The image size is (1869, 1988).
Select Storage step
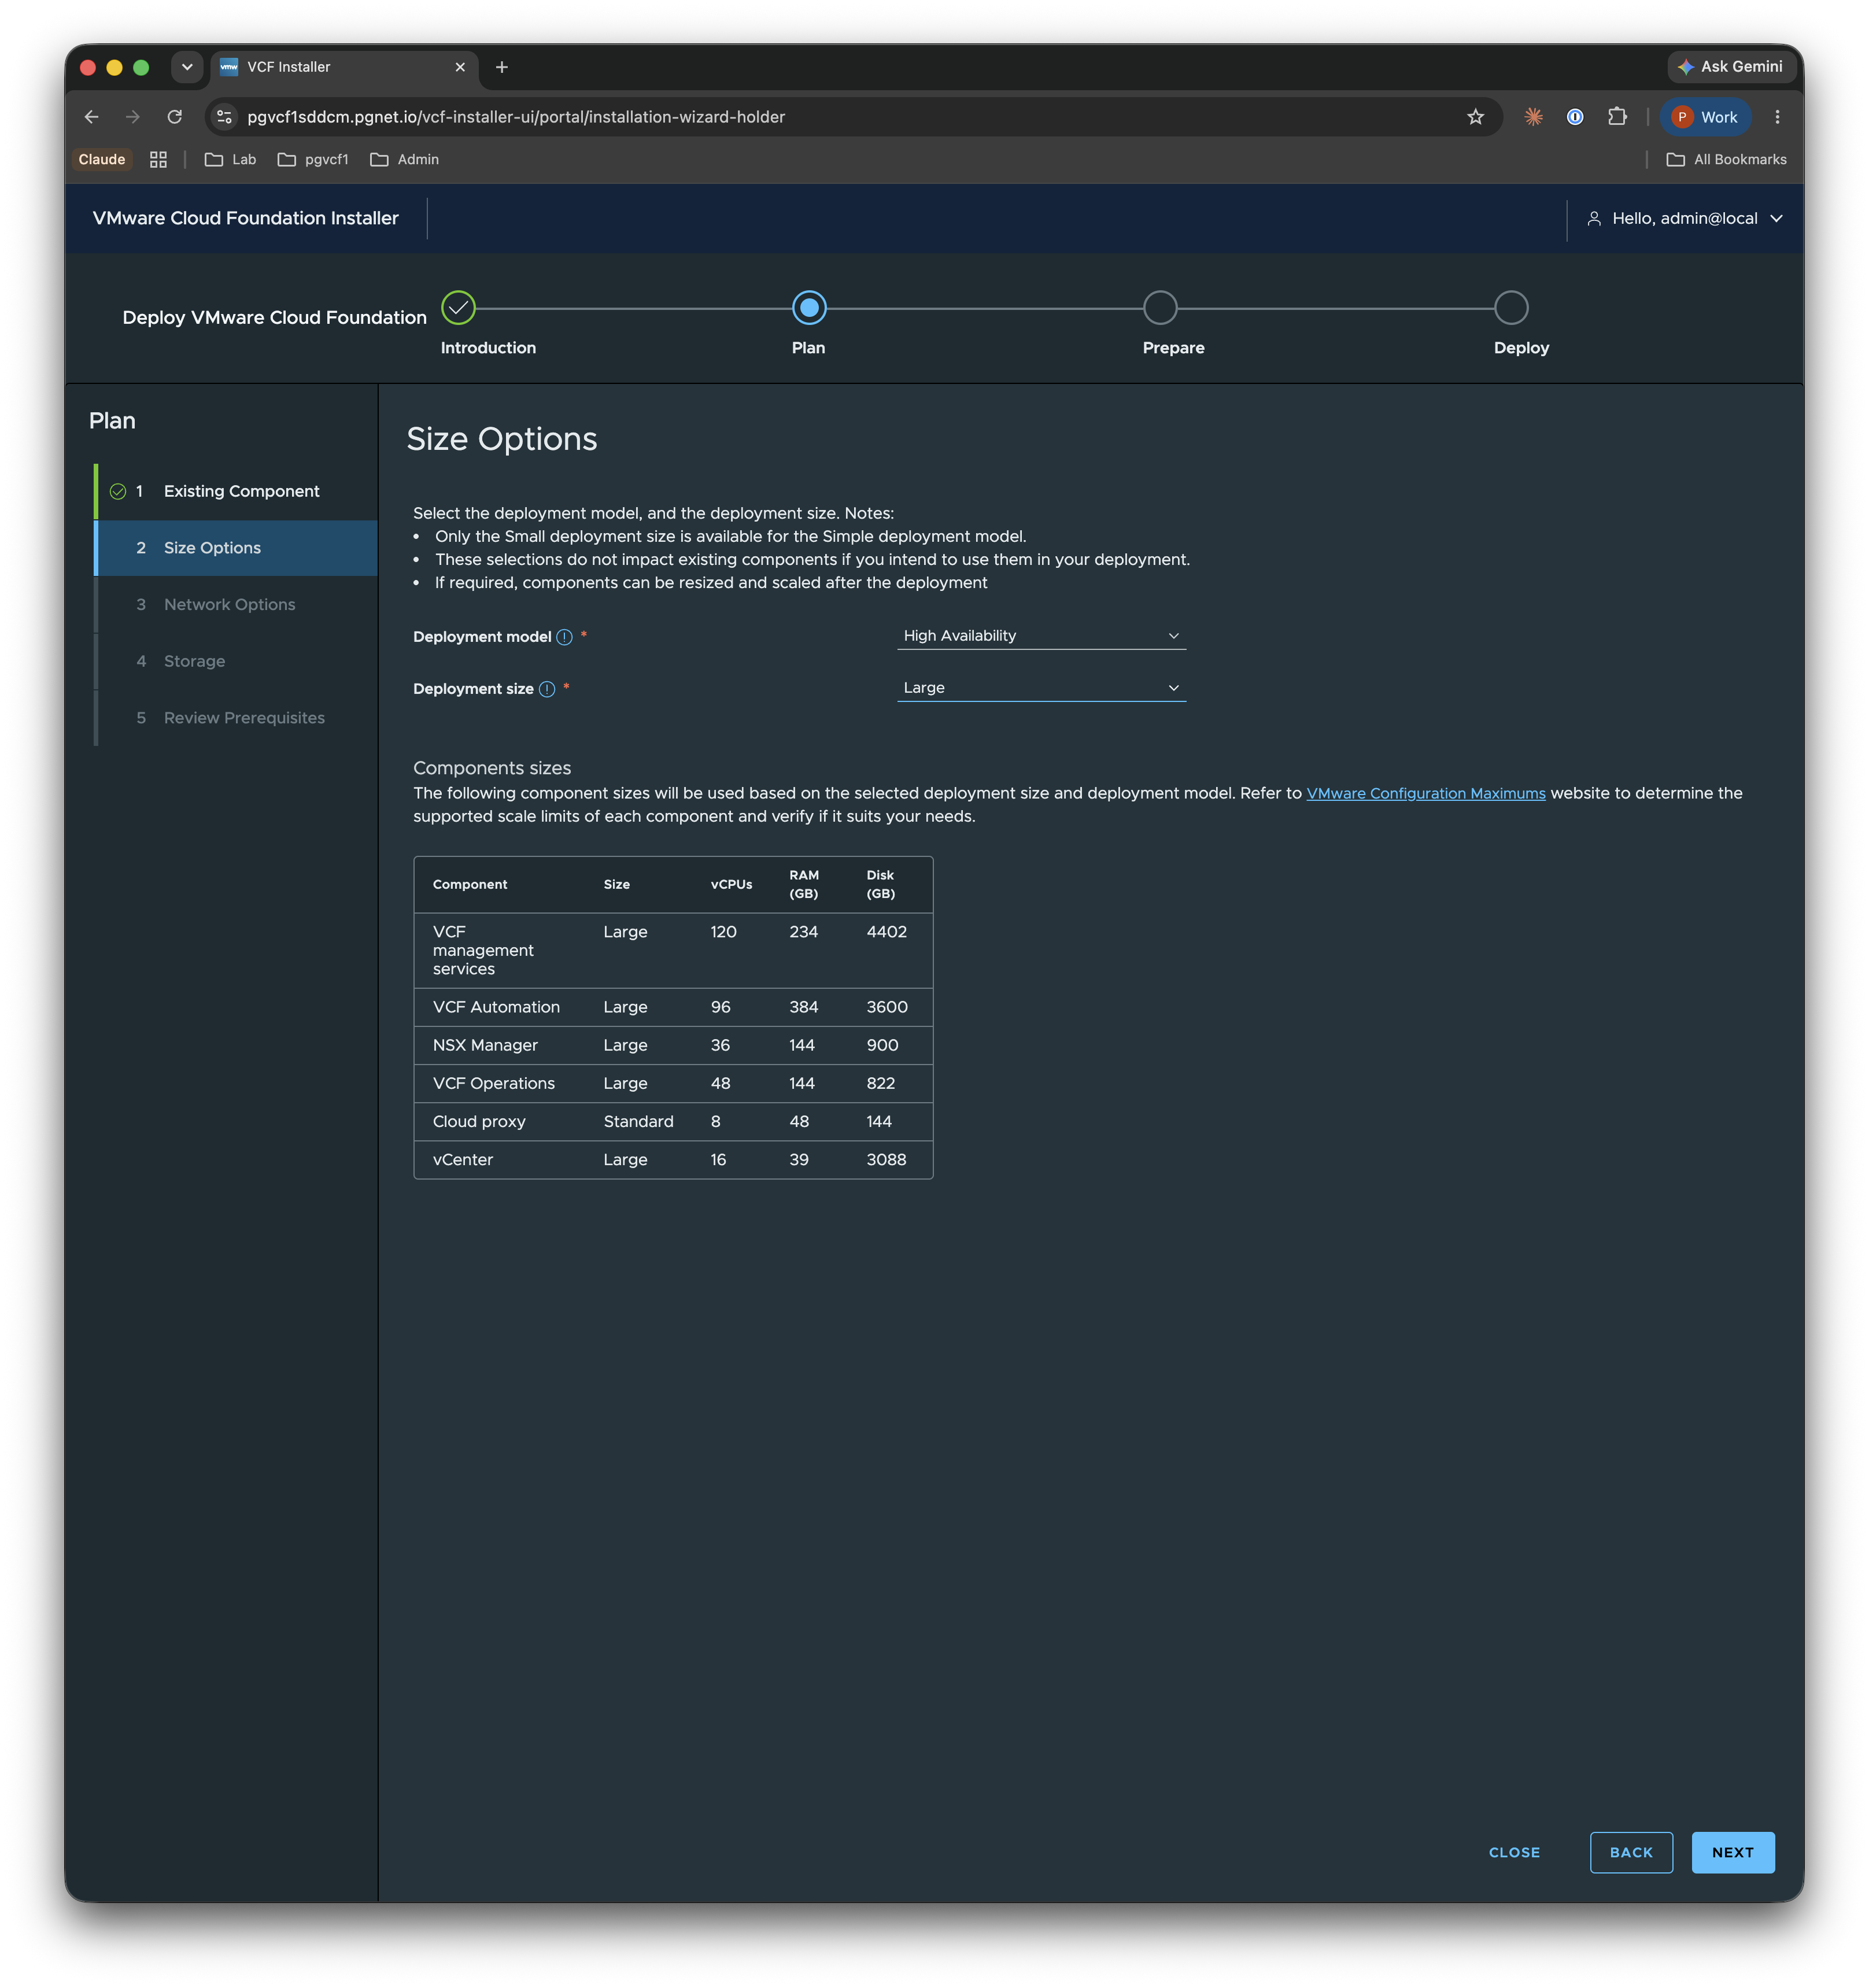[x=237, y=661]
